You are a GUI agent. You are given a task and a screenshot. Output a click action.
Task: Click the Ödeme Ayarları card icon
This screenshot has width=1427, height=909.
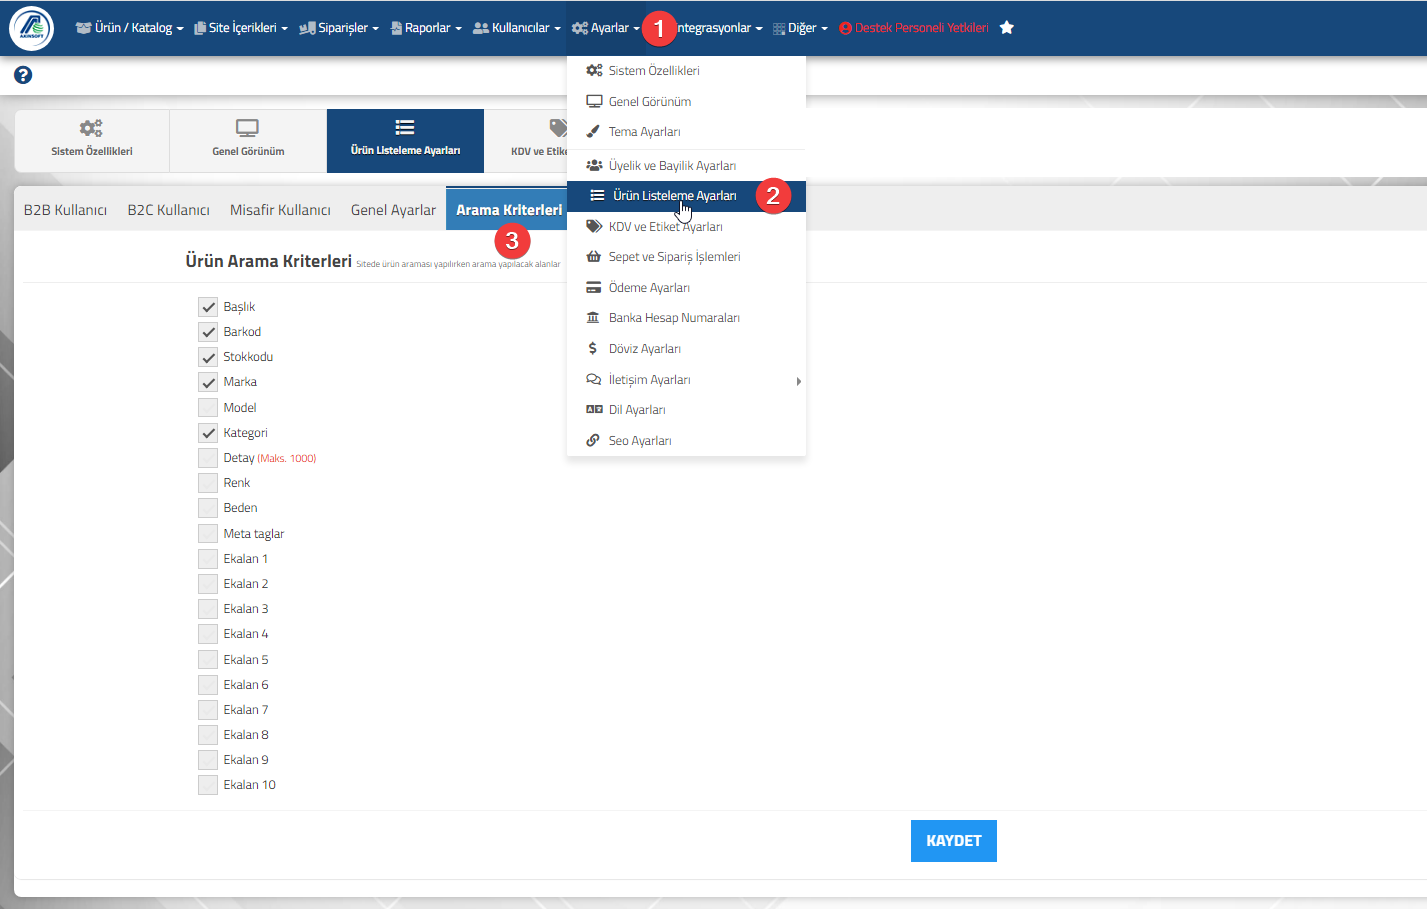point(594,288)
